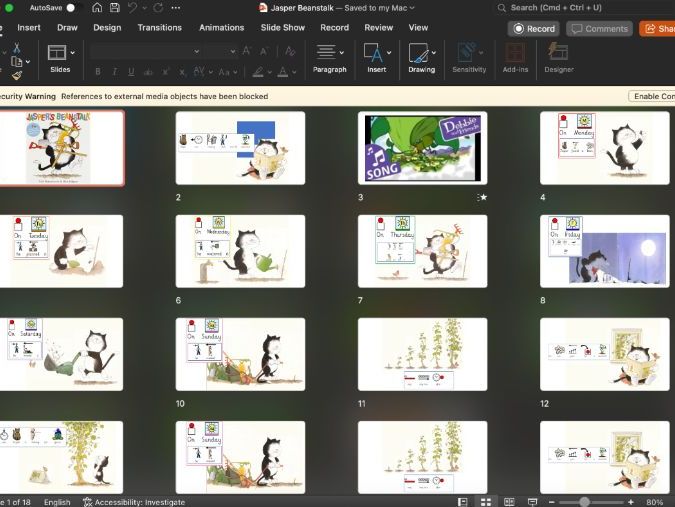Screen dimensions: 675x507
Task: Click the text highlight color icon
Action: point(258,72)
